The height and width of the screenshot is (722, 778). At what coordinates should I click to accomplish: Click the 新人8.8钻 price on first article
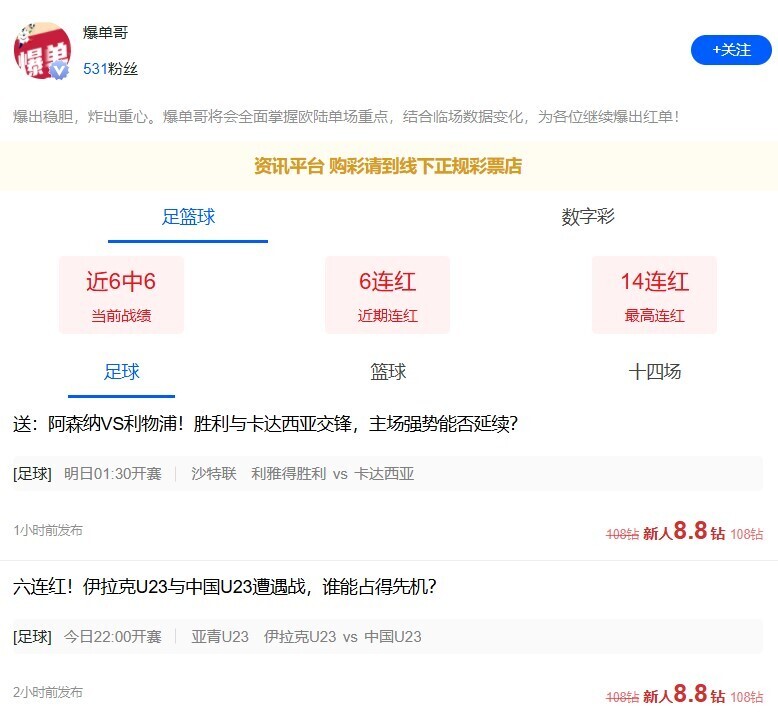coord(684,532)
